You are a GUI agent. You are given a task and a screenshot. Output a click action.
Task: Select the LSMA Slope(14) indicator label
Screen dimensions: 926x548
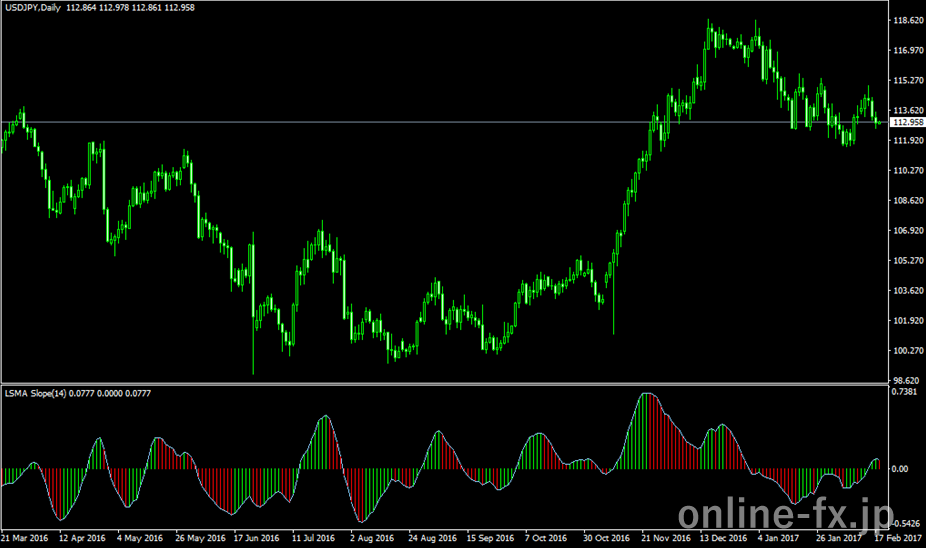(x=35, y=393)
